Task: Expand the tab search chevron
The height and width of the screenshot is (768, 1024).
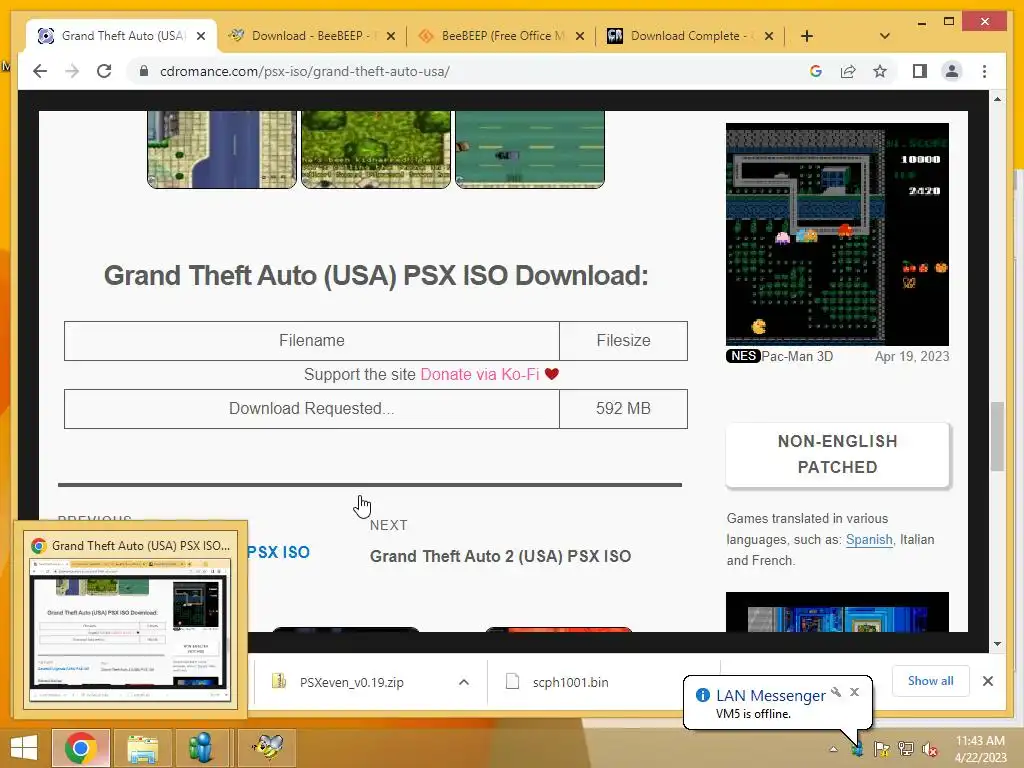Action: pyautogui.click(x=884, y=36)
